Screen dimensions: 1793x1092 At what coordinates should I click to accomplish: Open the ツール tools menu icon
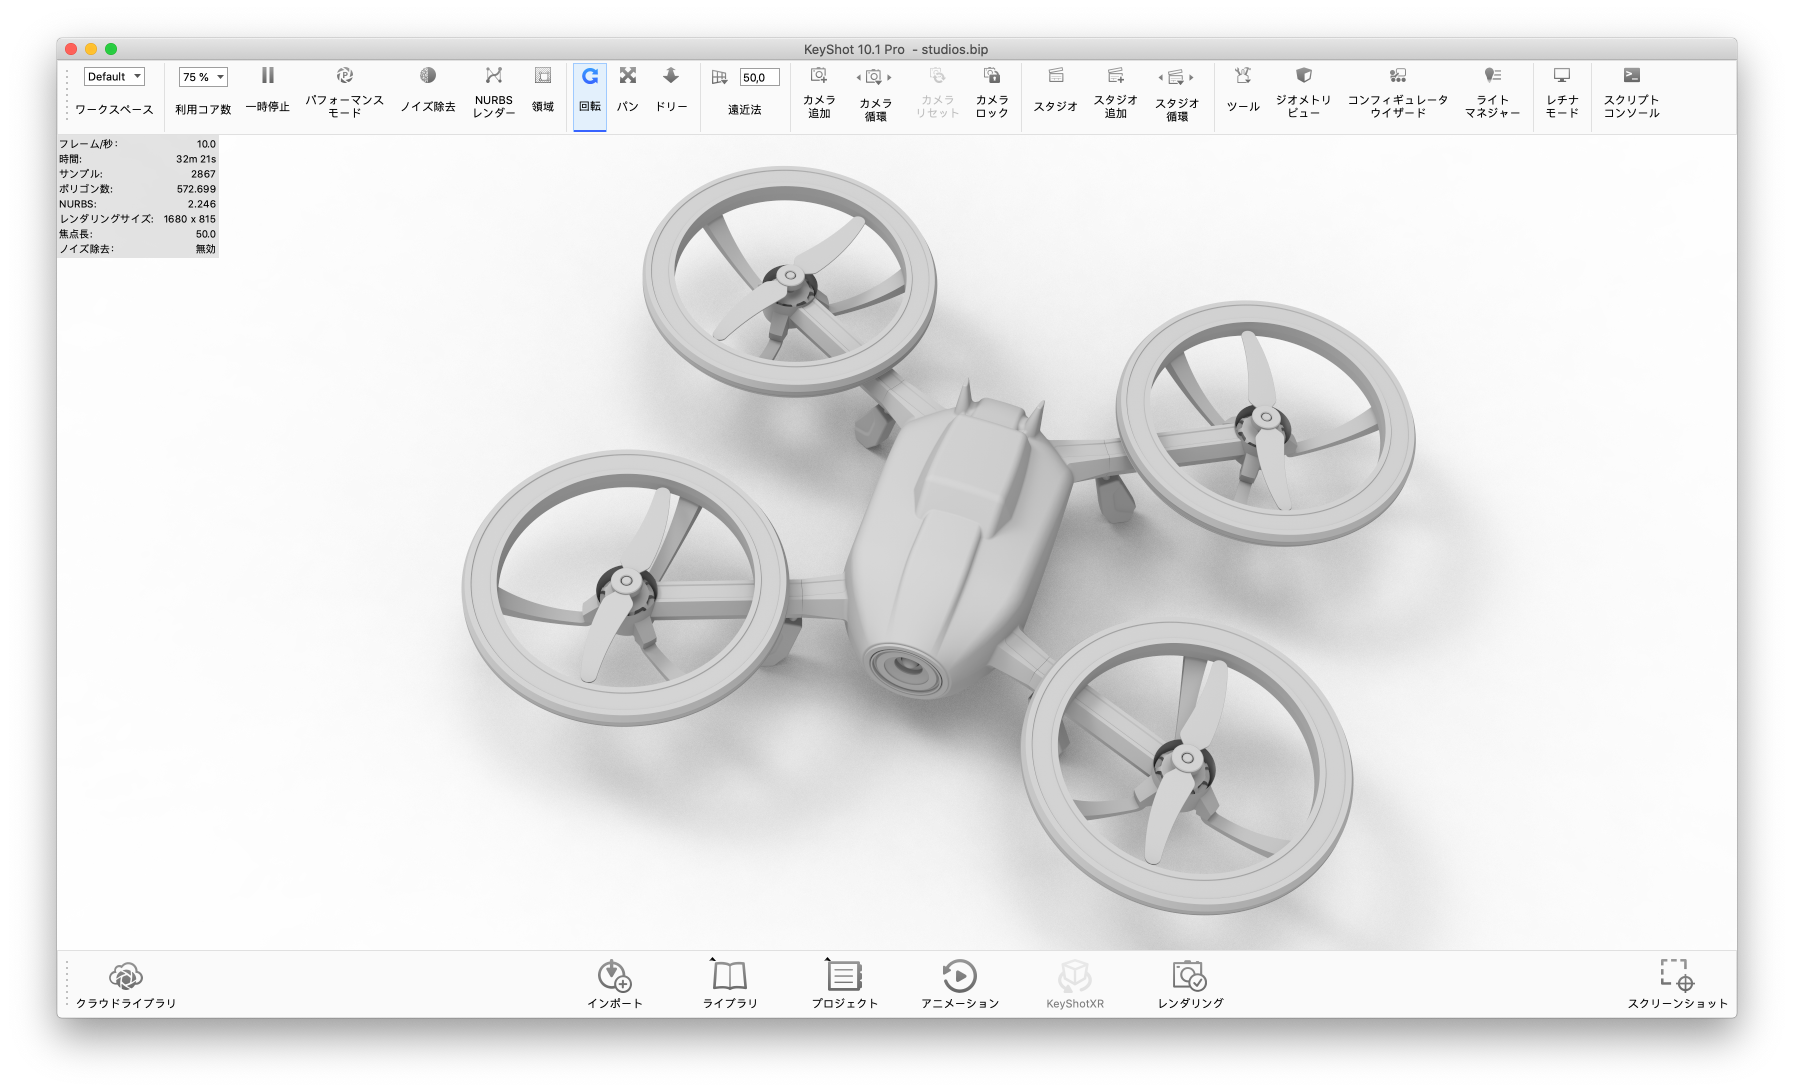click(x=1243, y=75)
